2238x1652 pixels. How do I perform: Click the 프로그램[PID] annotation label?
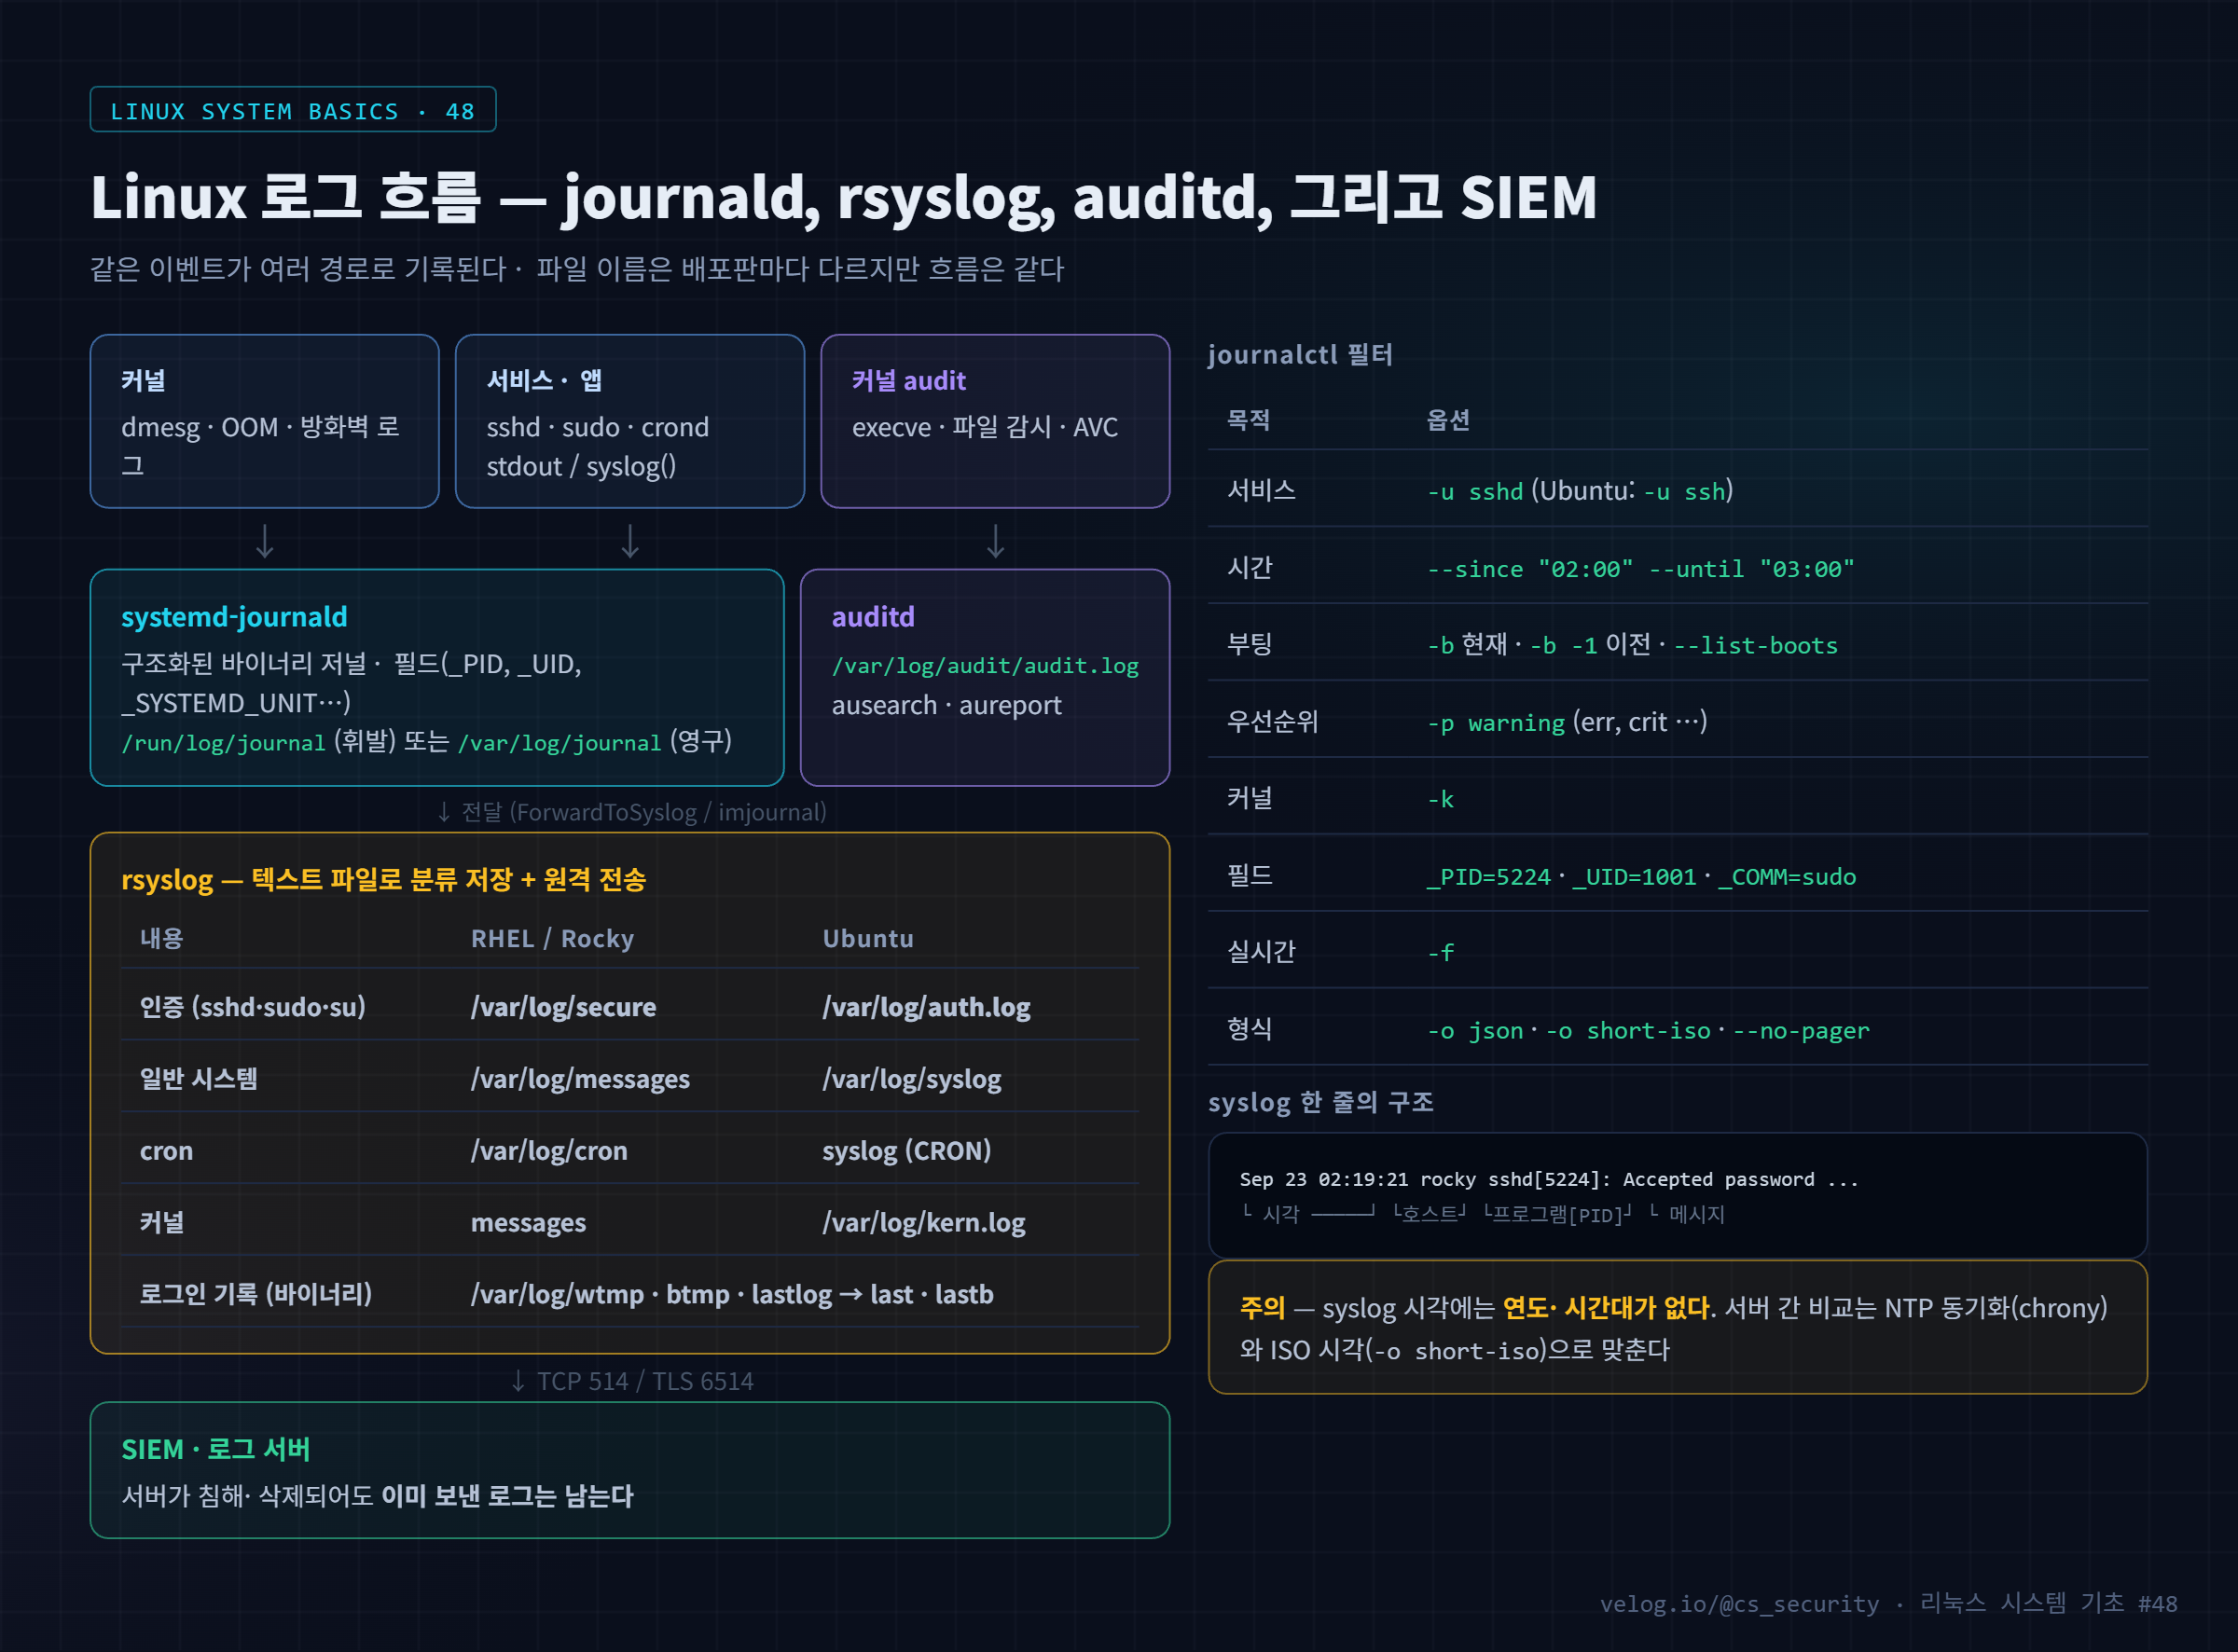(x=1557, y=1214)
